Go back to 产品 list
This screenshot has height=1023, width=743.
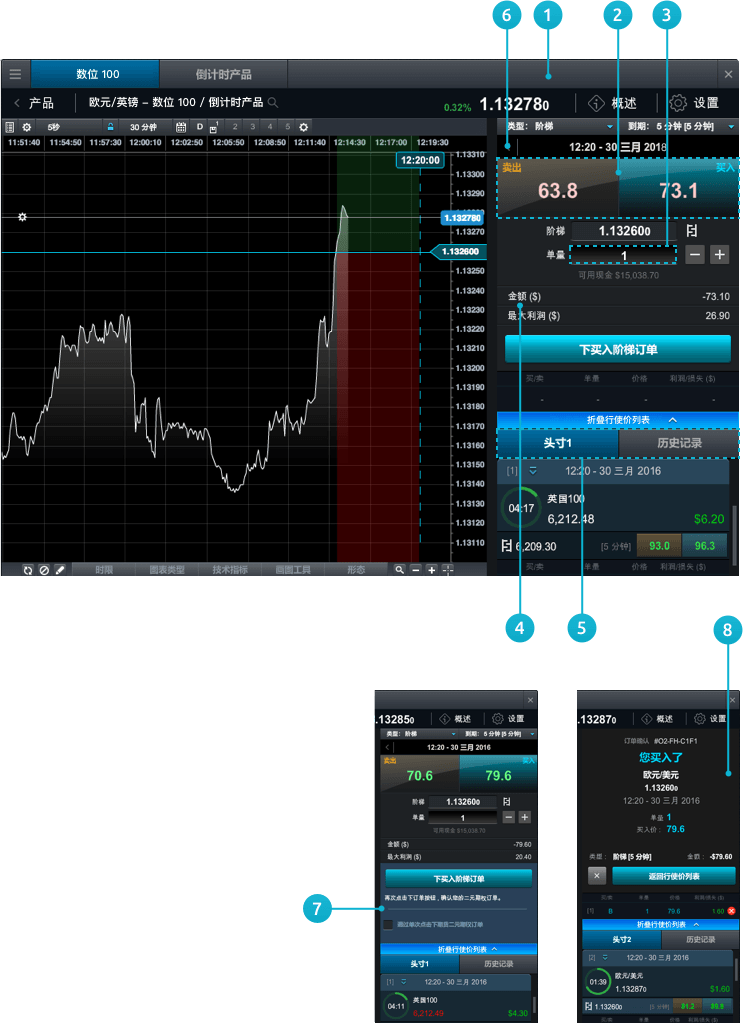pos(34,103)
